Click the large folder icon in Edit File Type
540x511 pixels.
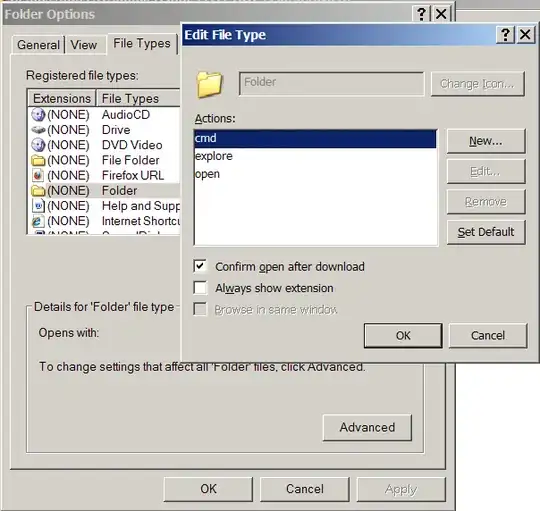pyautogui.click(x=209, y=84)
